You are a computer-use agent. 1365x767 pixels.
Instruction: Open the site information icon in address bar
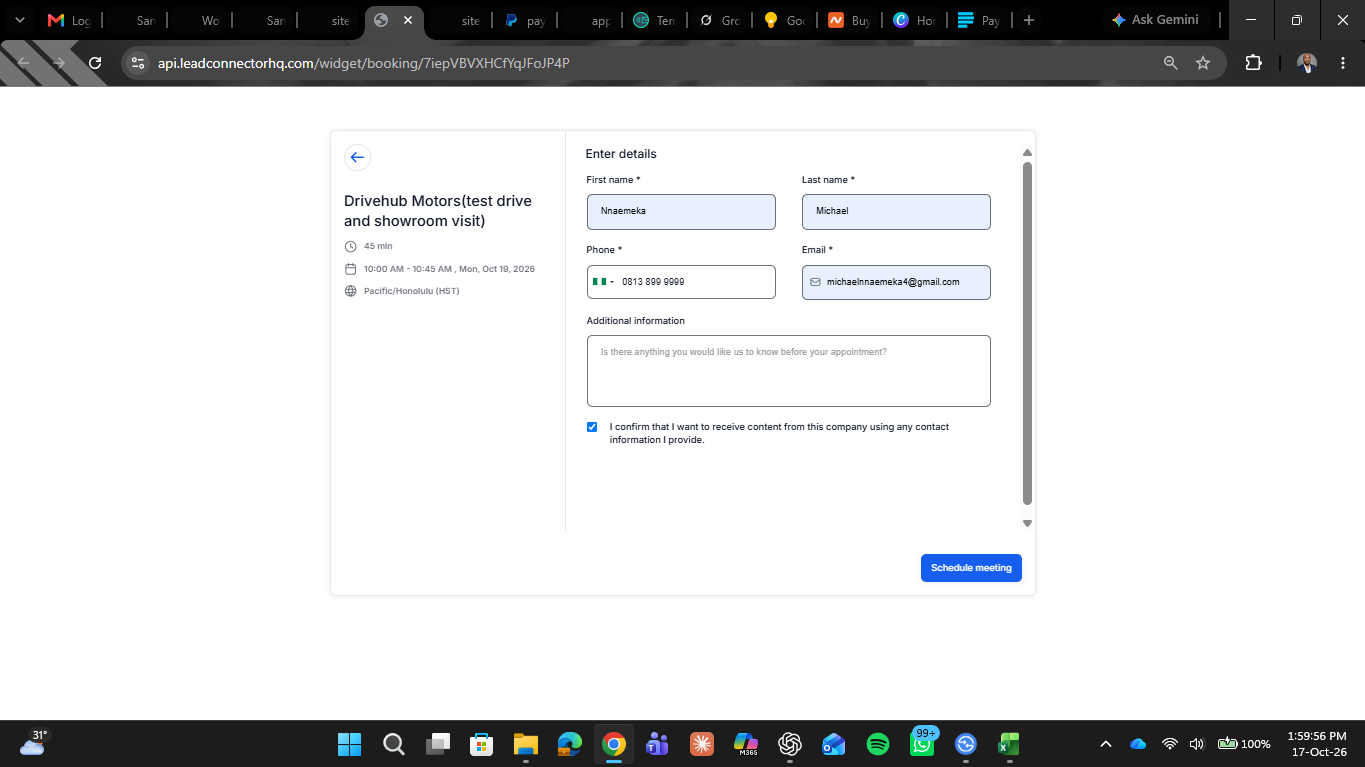(138, 63)
